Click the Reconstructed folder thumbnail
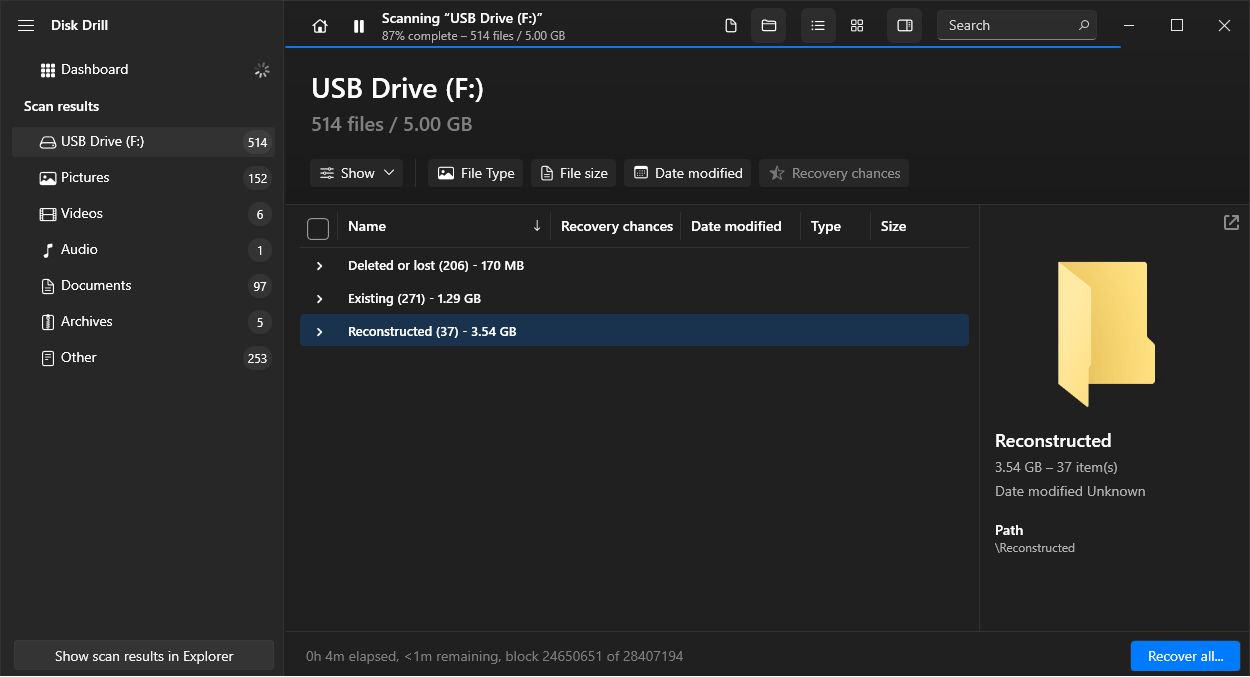 pos(1106,333)
